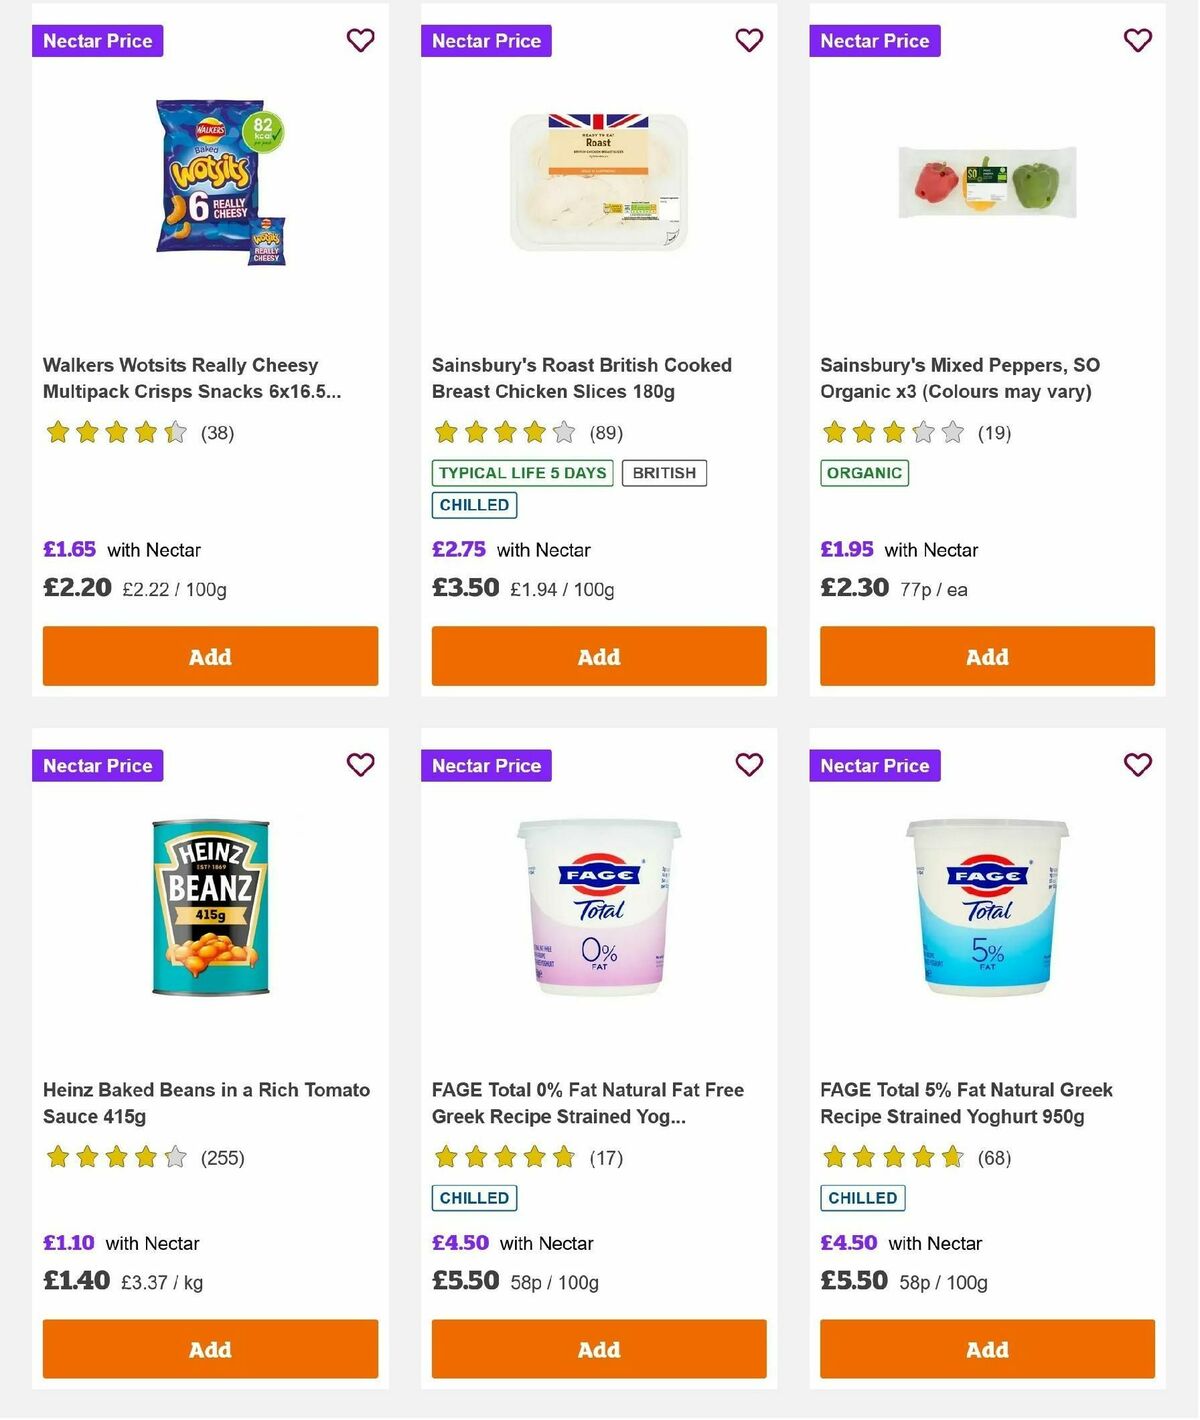1200x1420 pixels.
Task: Click the Nectar Price badge on Heinz Beans
Action: 97,765
